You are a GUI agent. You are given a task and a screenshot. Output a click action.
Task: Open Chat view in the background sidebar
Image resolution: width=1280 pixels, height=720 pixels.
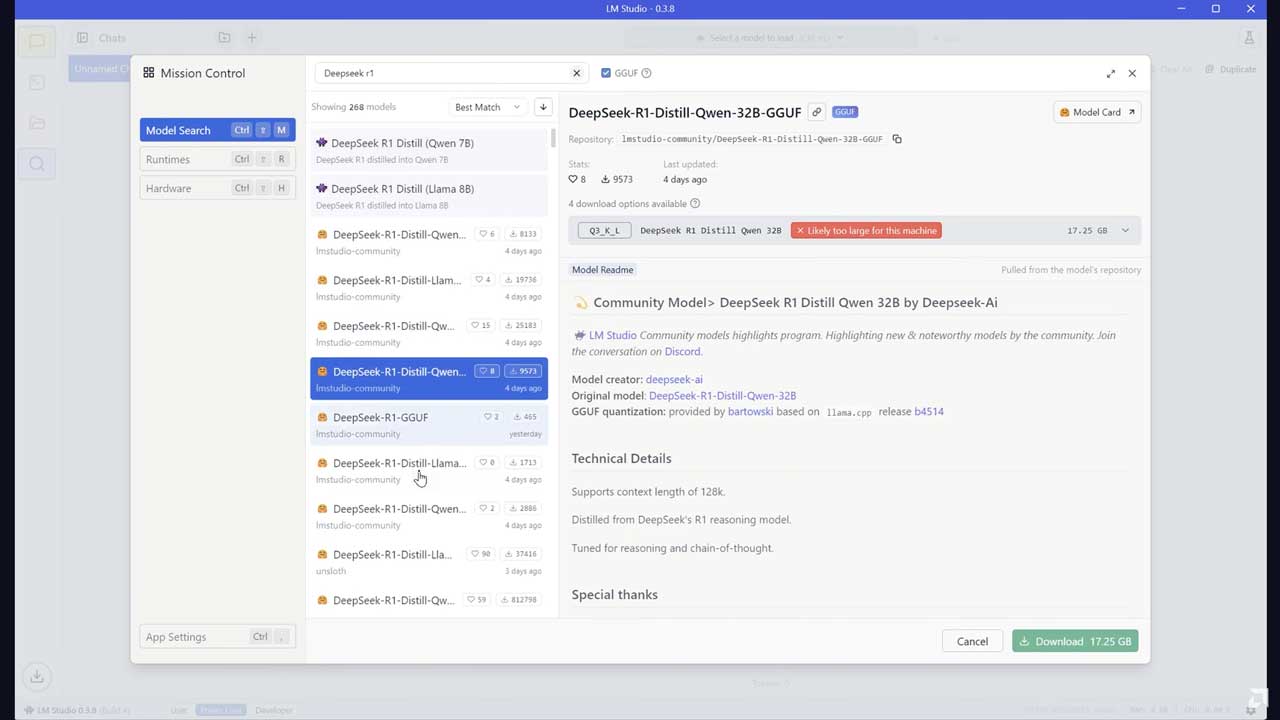[37, 41]
